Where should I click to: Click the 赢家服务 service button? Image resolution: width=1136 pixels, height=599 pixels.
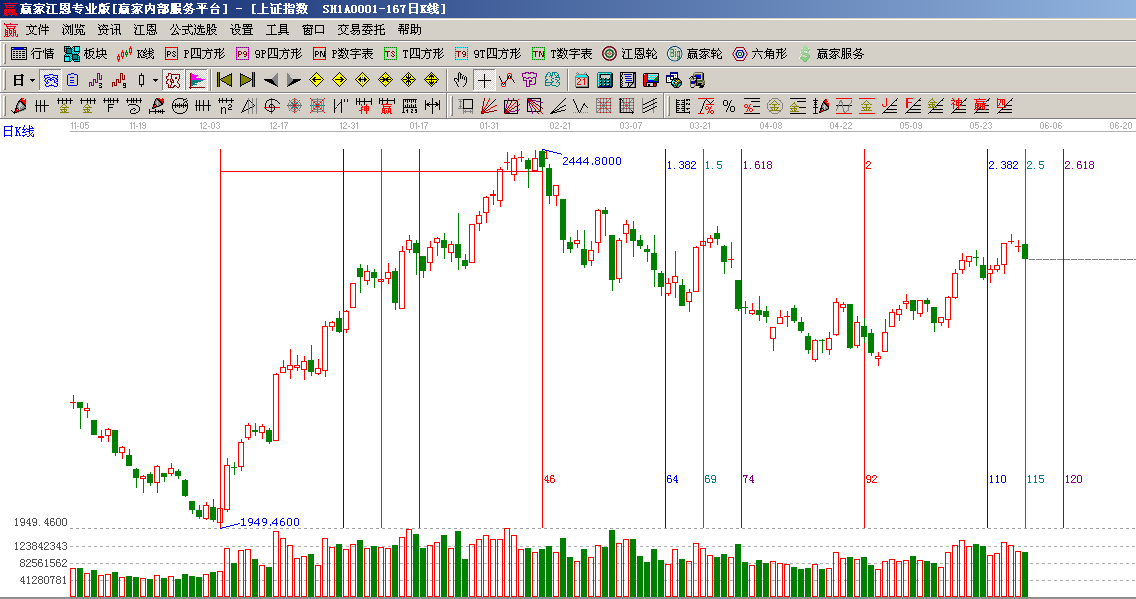tap(830, 54)
